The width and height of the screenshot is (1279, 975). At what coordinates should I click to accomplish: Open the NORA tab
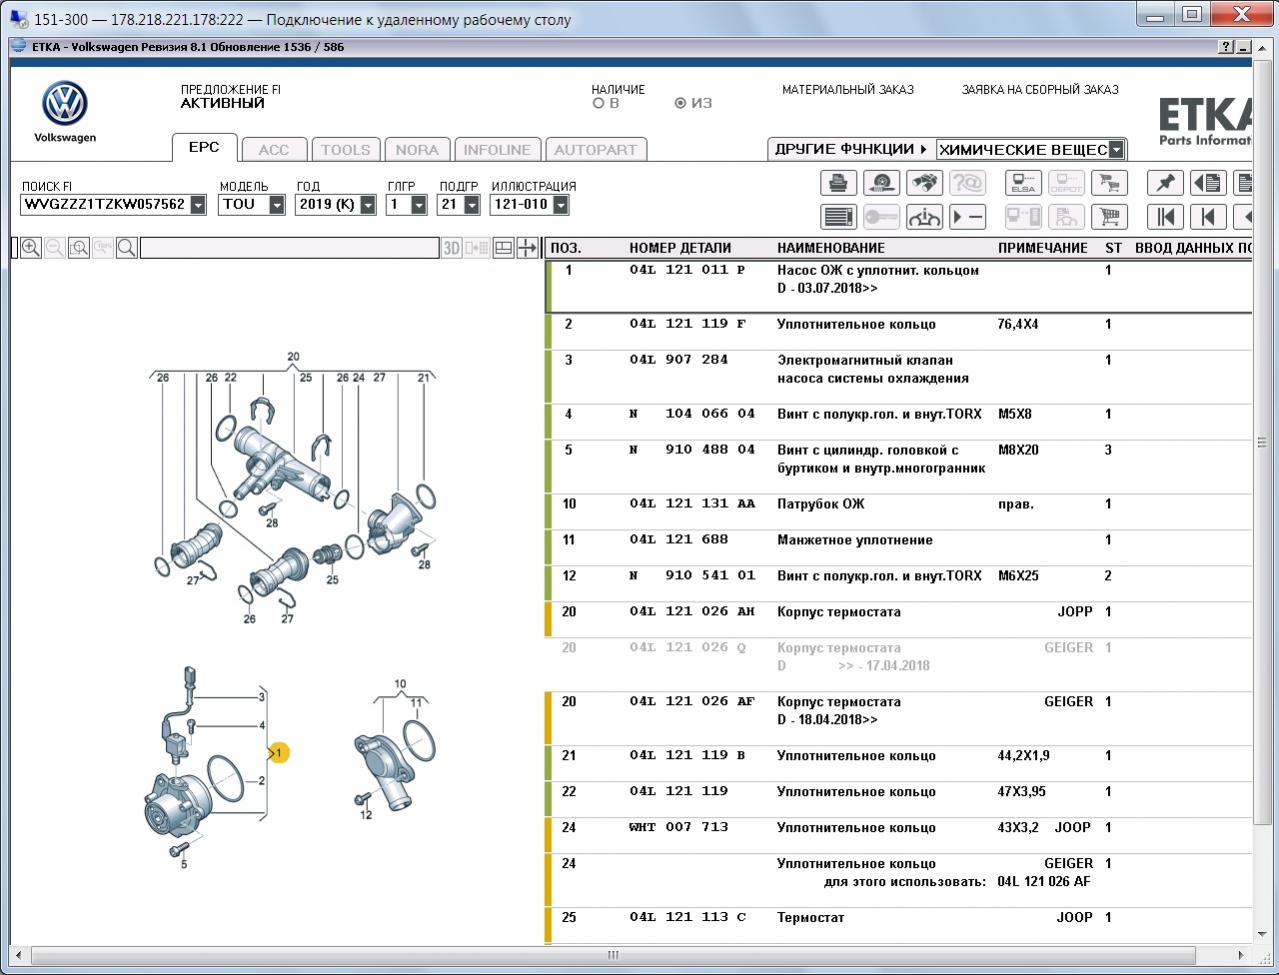point(417,150)
